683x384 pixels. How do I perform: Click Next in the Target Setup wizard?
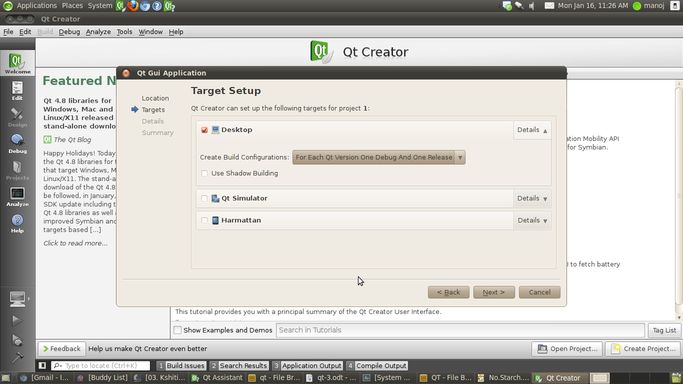pos(494,292)
